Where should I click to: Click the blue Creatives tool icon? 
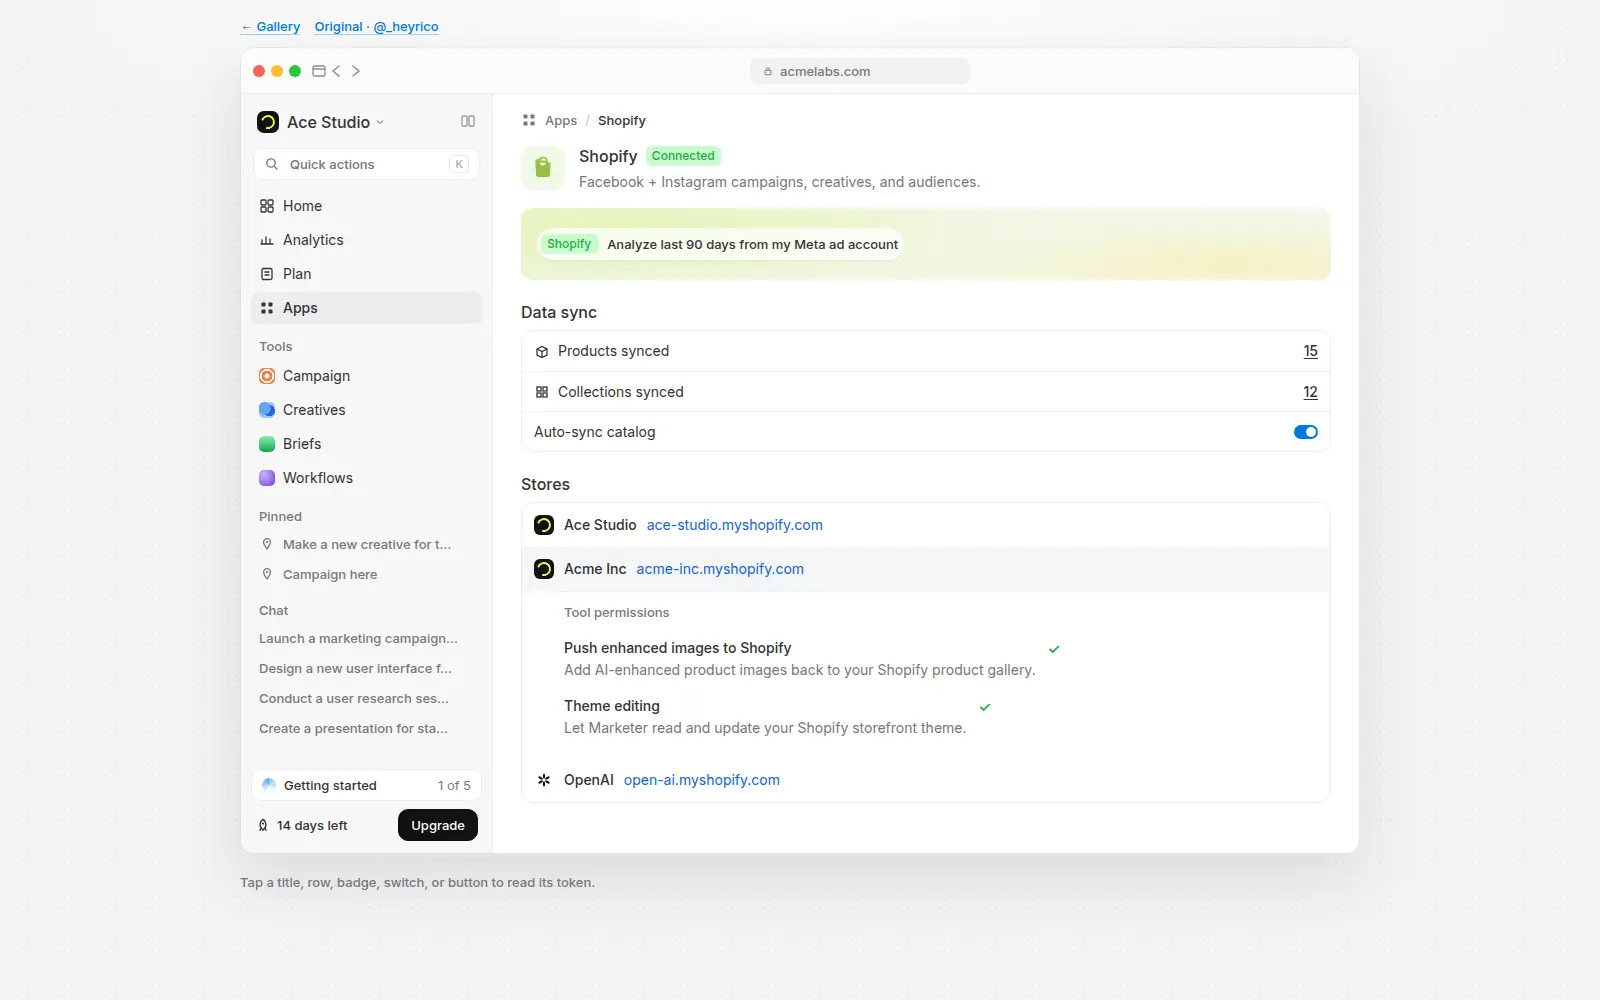pyautogui.click(x=267, y=410)
